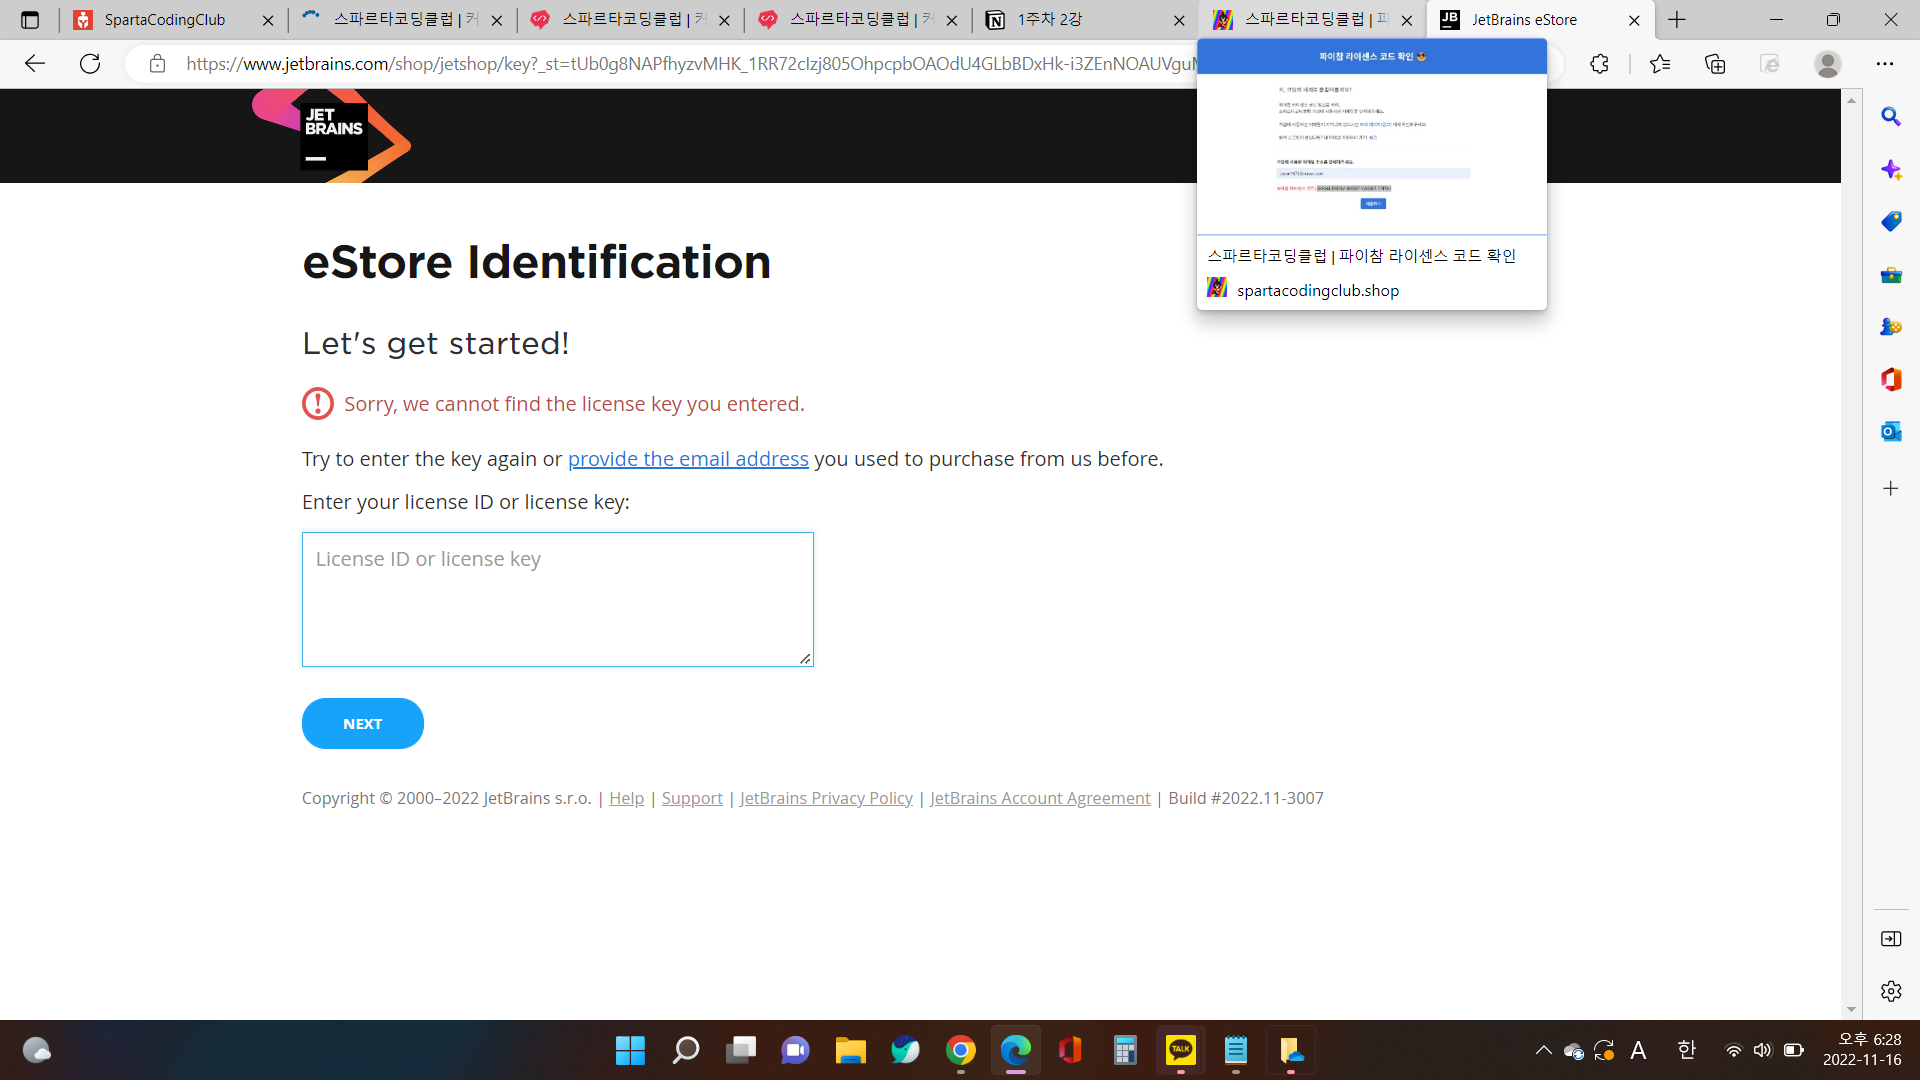Add a new sidebar app

pyautogui.click(x=1891, y=489)
